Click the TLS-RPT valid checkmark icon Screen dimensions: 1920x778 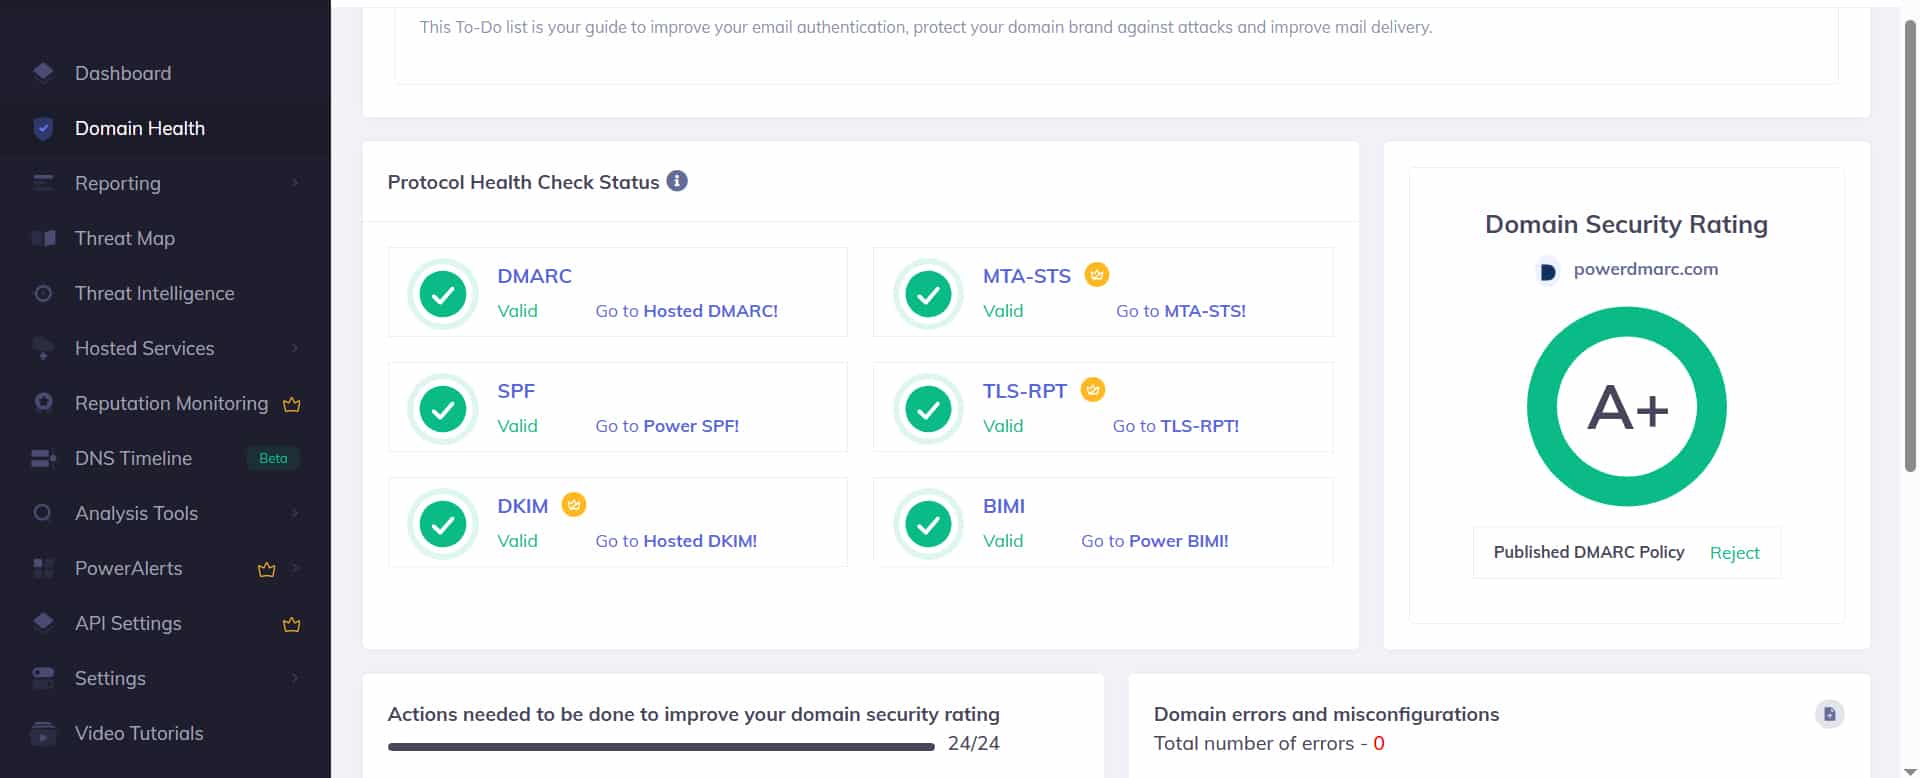[x=928, y=408]
